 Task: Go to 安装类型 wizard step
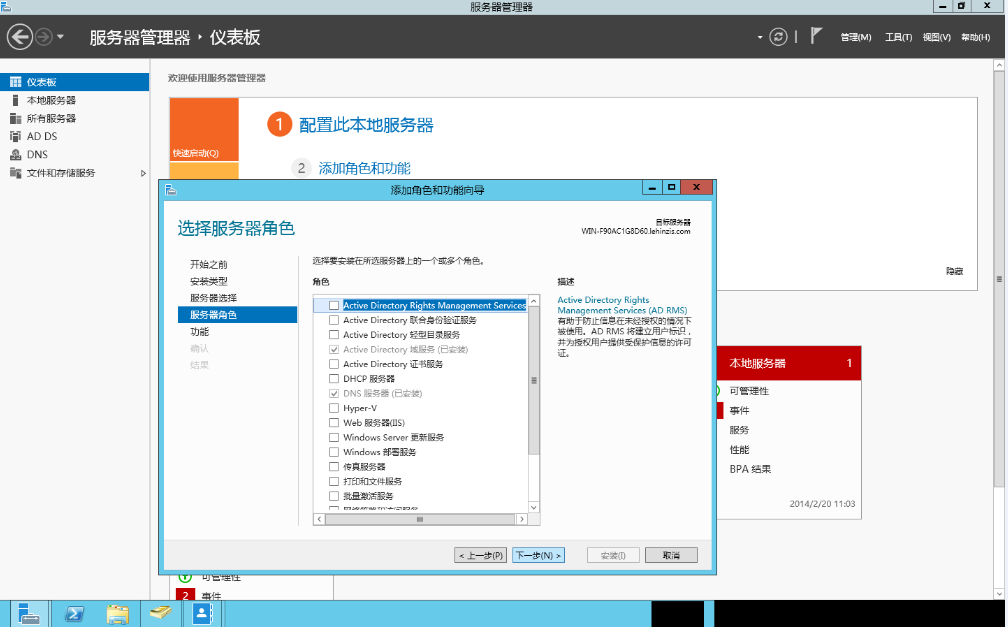pyautogui.click(x=208, y=281)
